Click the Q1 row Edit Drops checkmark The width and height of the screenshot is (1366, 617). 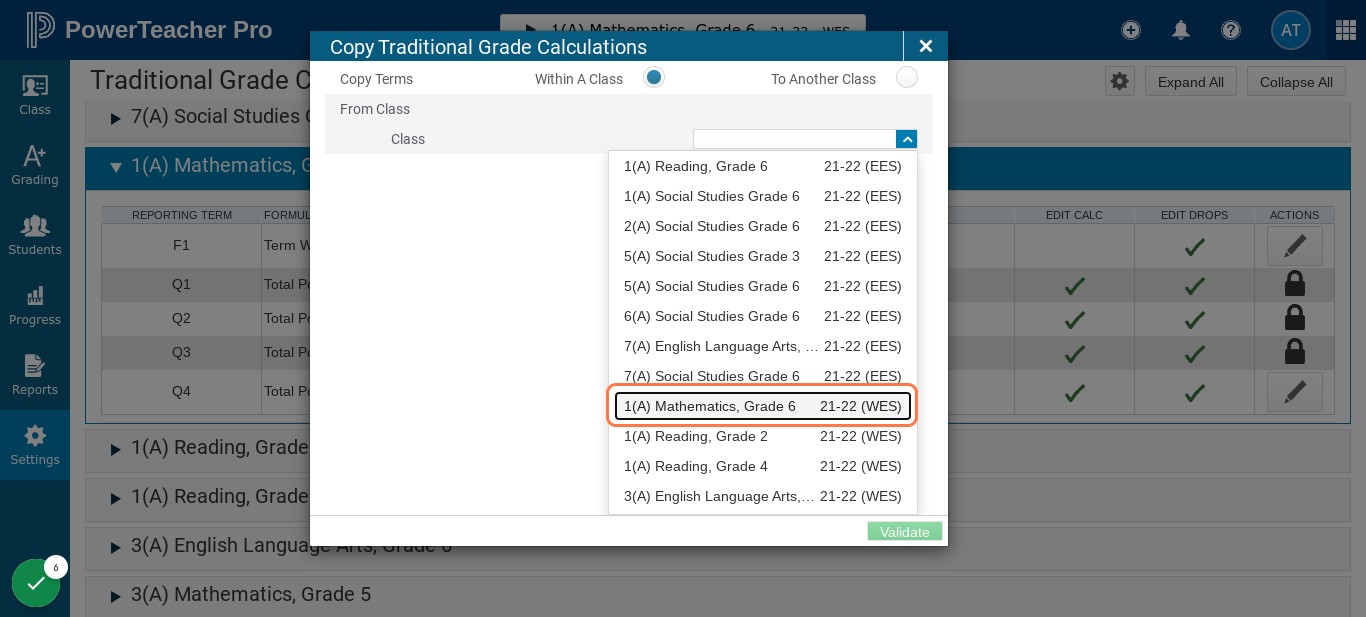click(1194, 286)
